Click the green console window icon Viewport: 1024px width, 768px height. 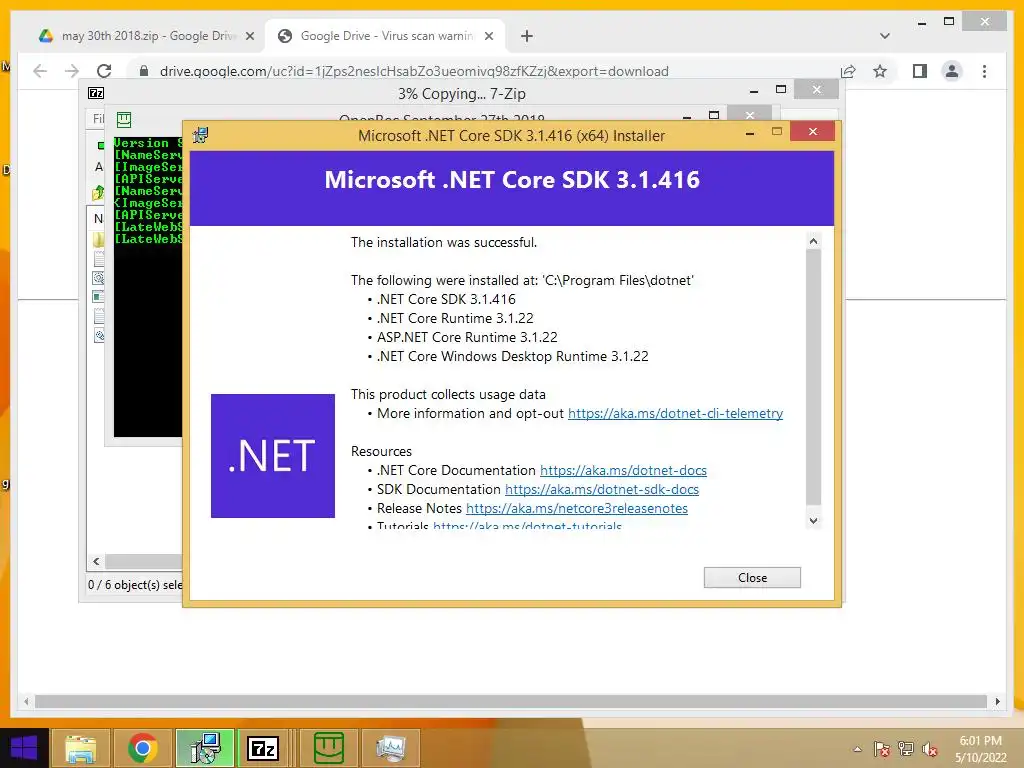click(x=123, y=120)
